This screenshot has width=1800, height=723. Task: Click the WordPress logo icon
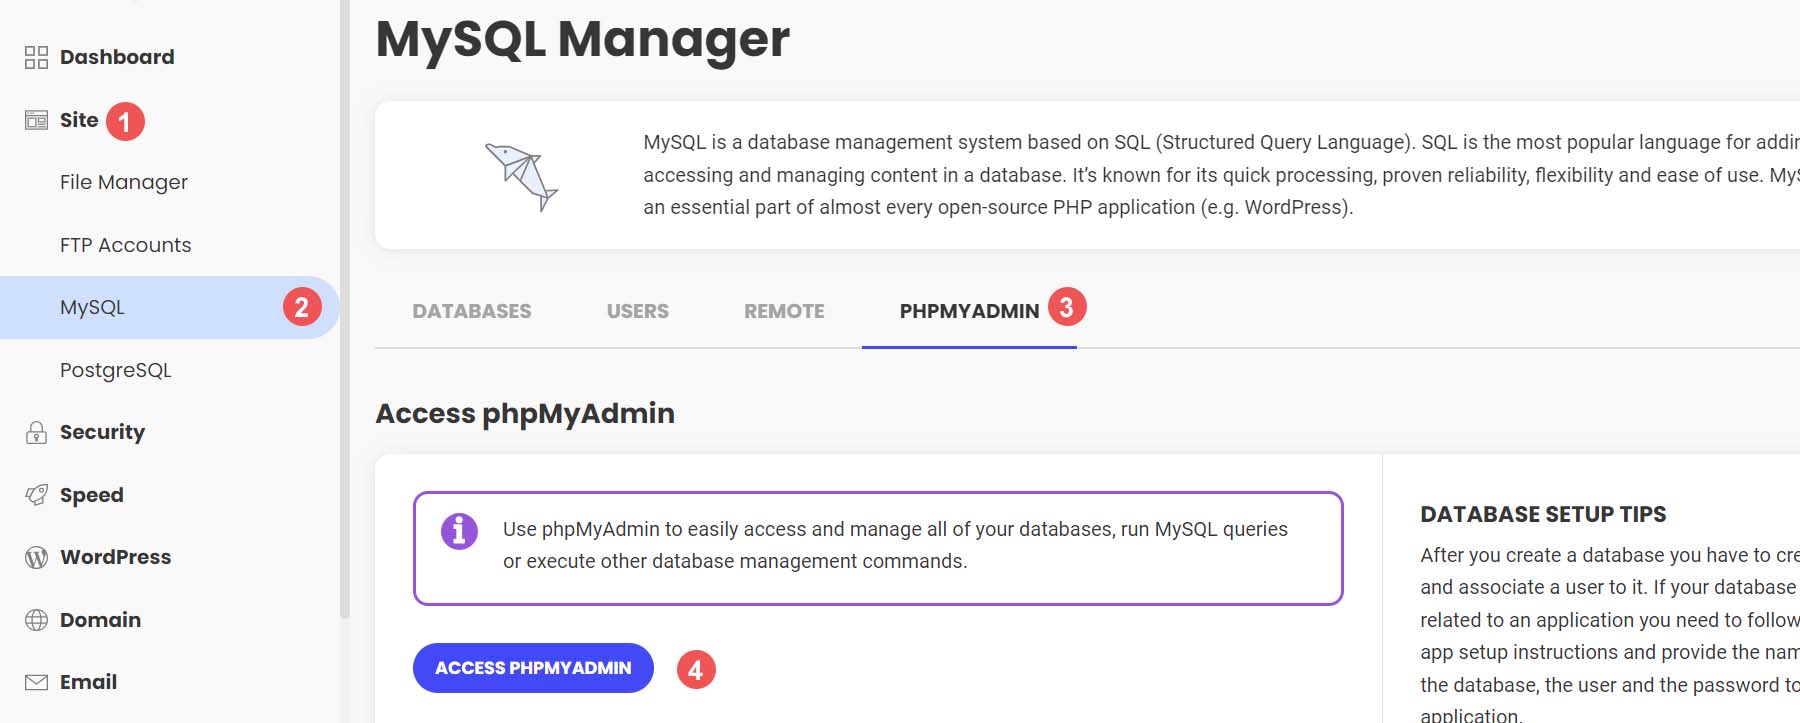[x=38, y=557]
